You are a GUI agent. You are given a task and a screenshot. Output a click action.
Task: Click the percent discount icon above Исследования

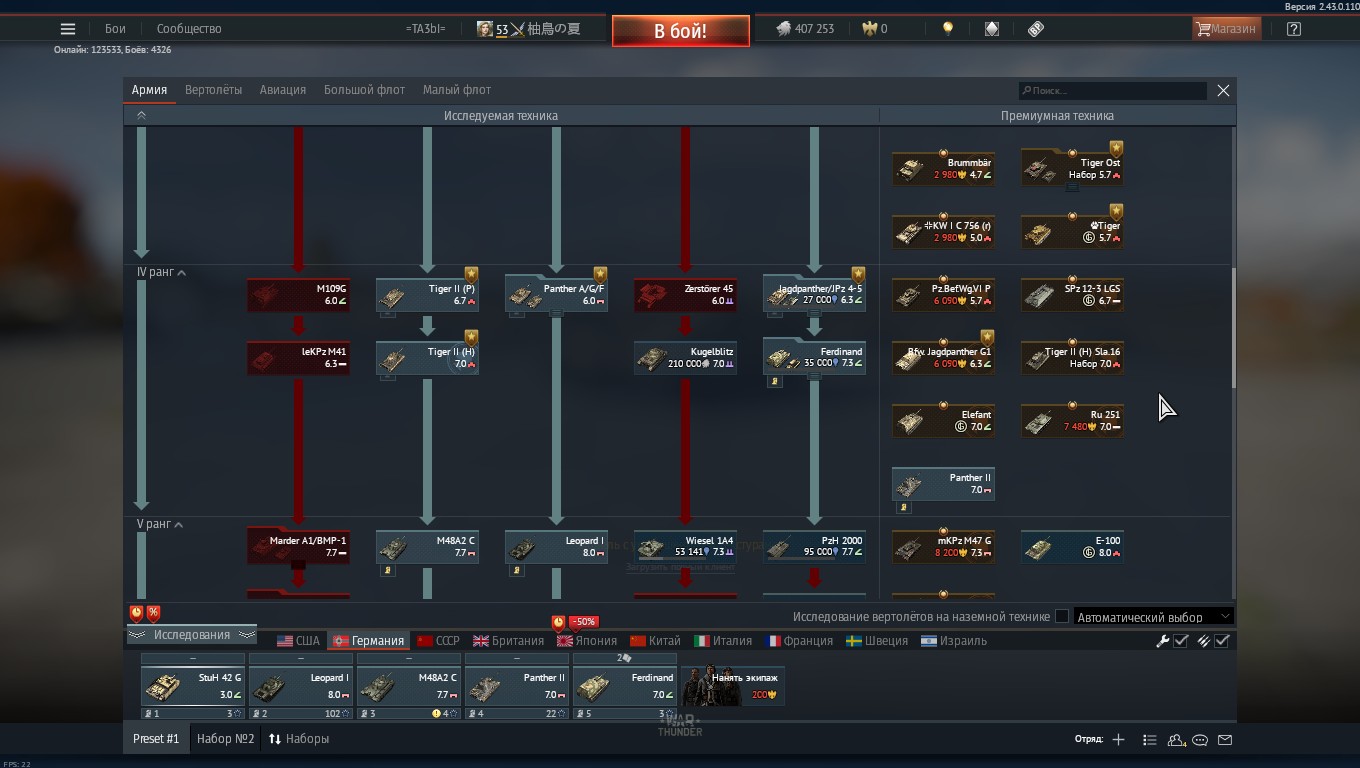pos(153,613)
